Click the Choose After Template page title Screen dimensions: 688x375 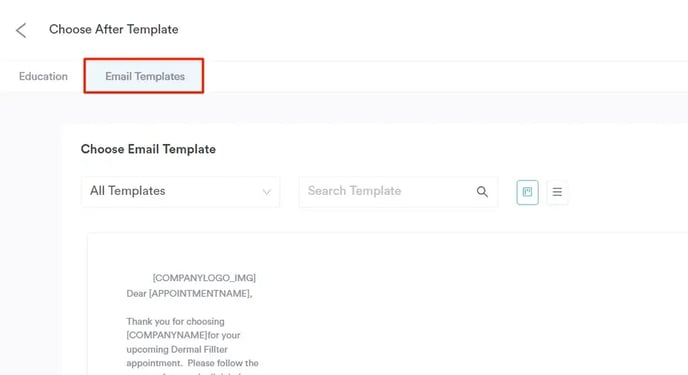pyautogui.click(x=114, y=29)
